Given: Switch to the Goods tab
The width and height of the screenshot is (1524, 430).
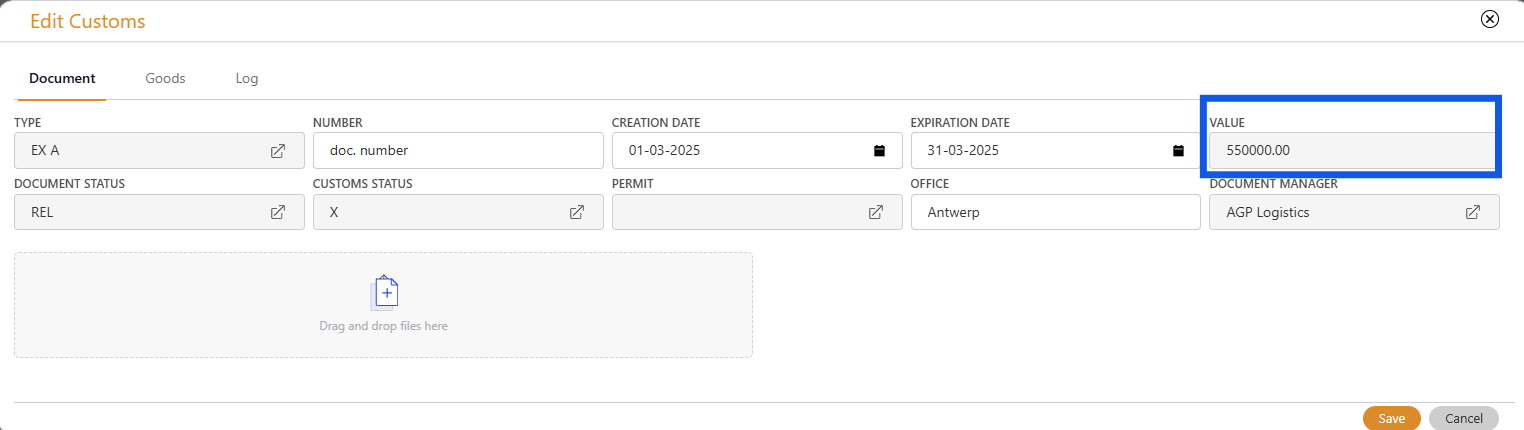Looking at the screenshot, I should (165, 78).
